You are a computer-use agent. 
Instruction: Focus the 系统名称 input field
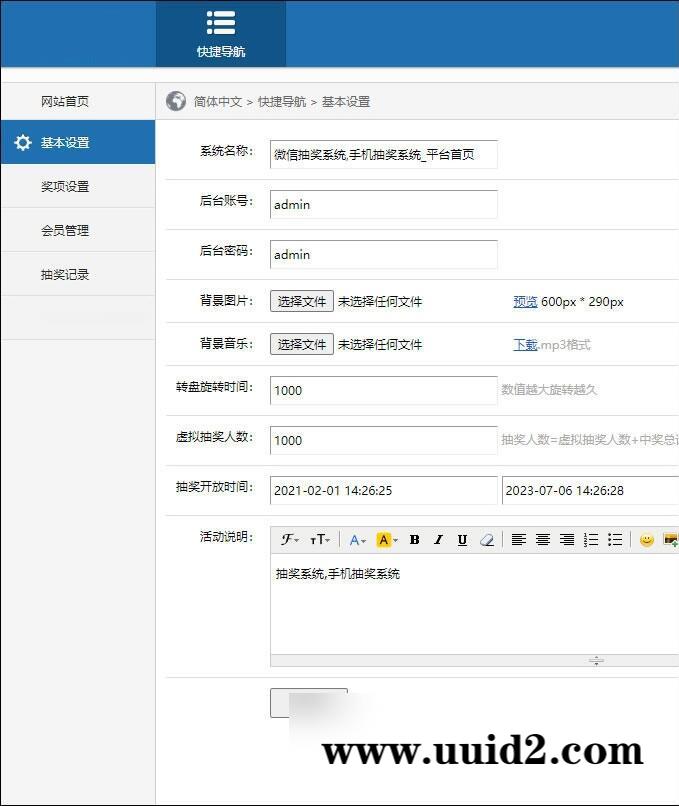tap(383, 154)
